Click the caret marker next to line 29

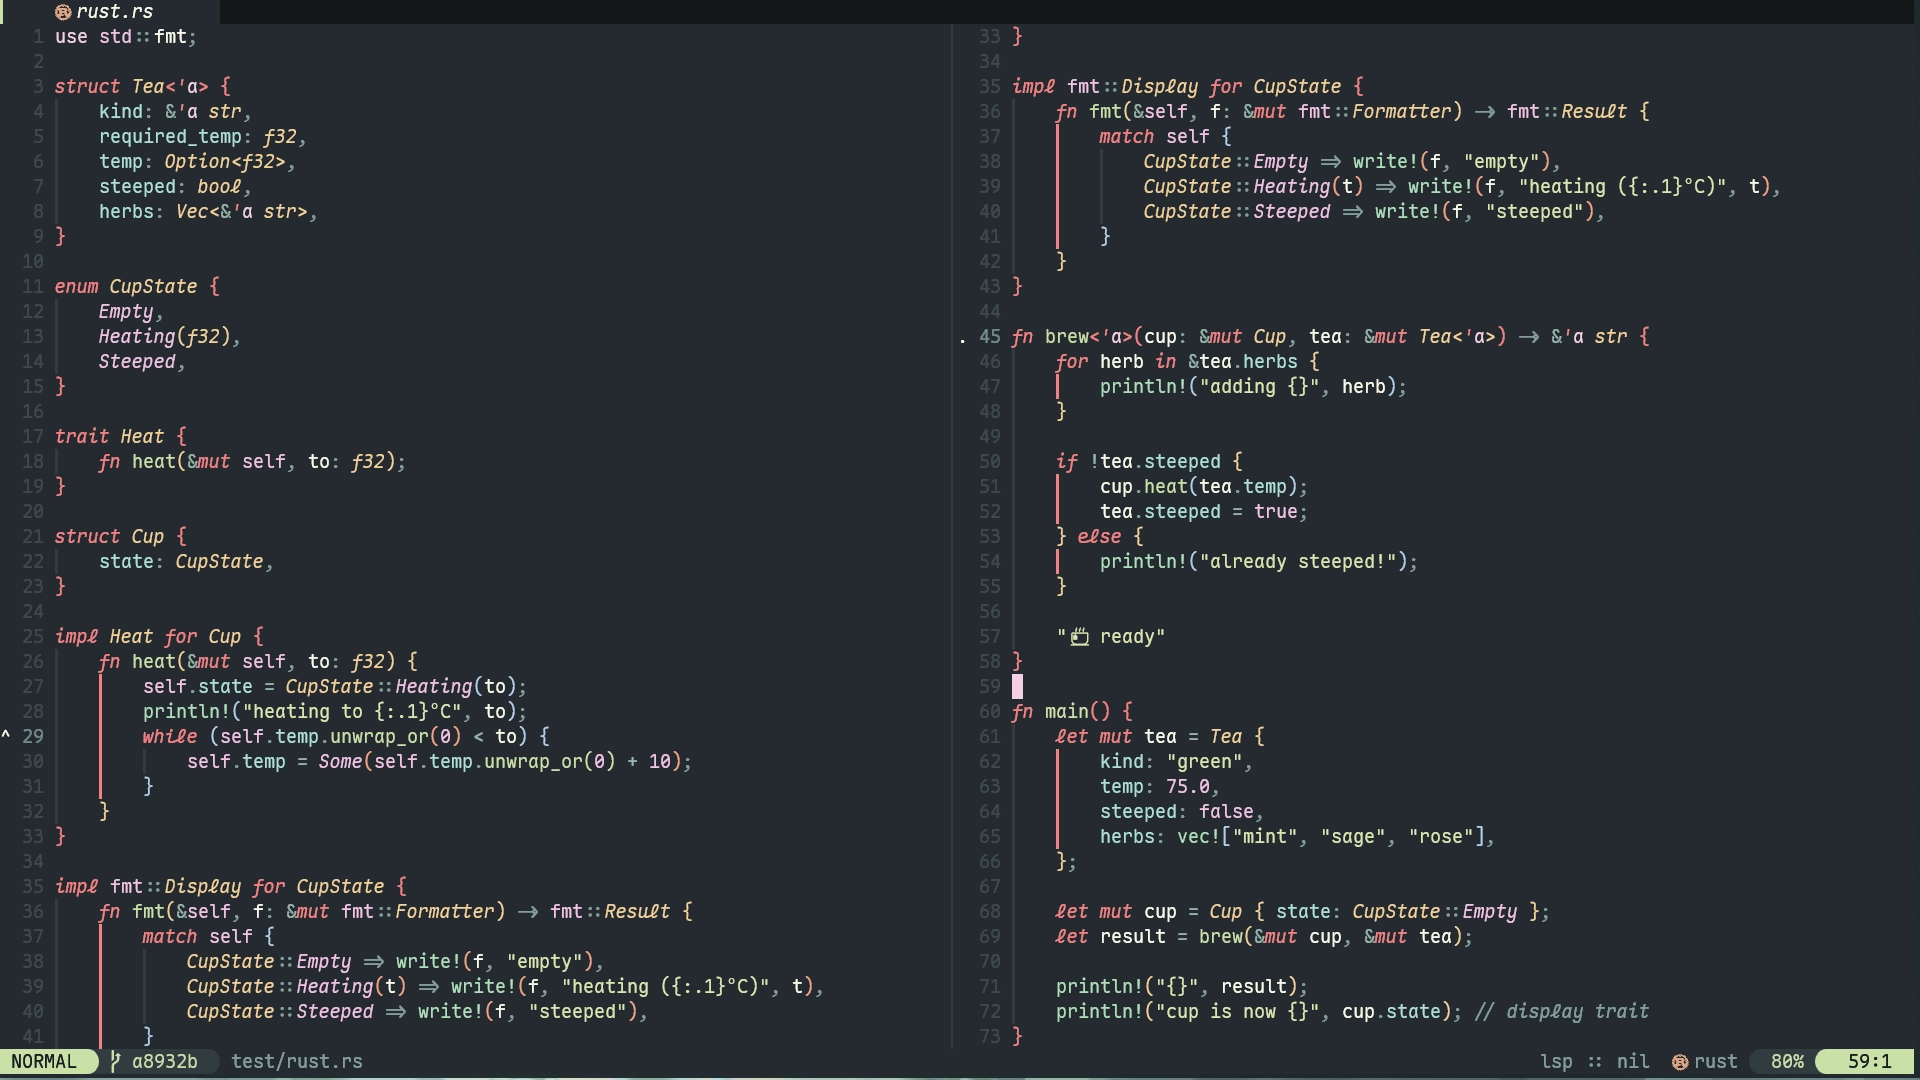click(5, 736)
